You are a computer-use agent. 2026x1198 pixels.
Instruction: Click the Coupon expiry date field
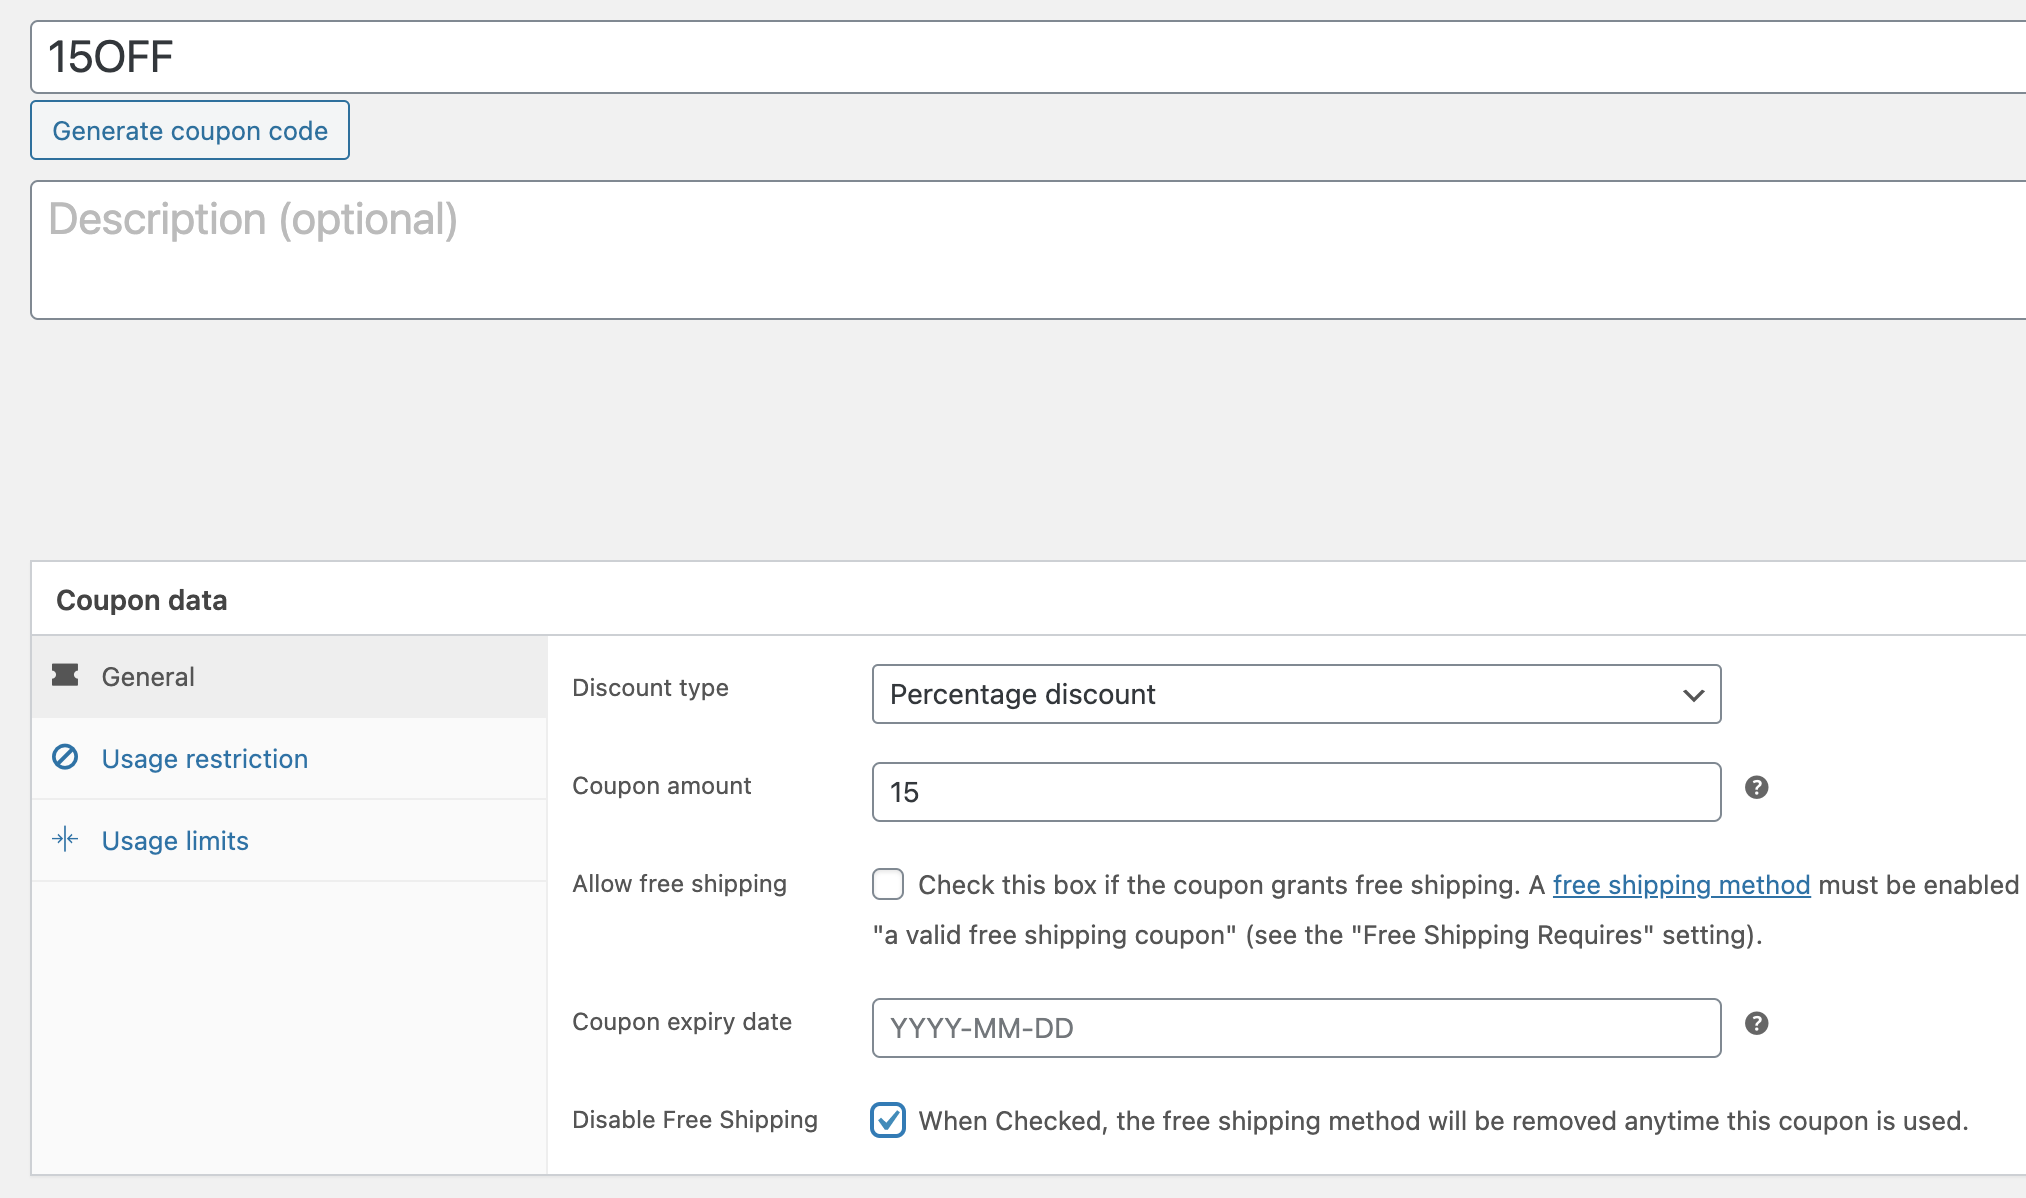[1296, 1028]
